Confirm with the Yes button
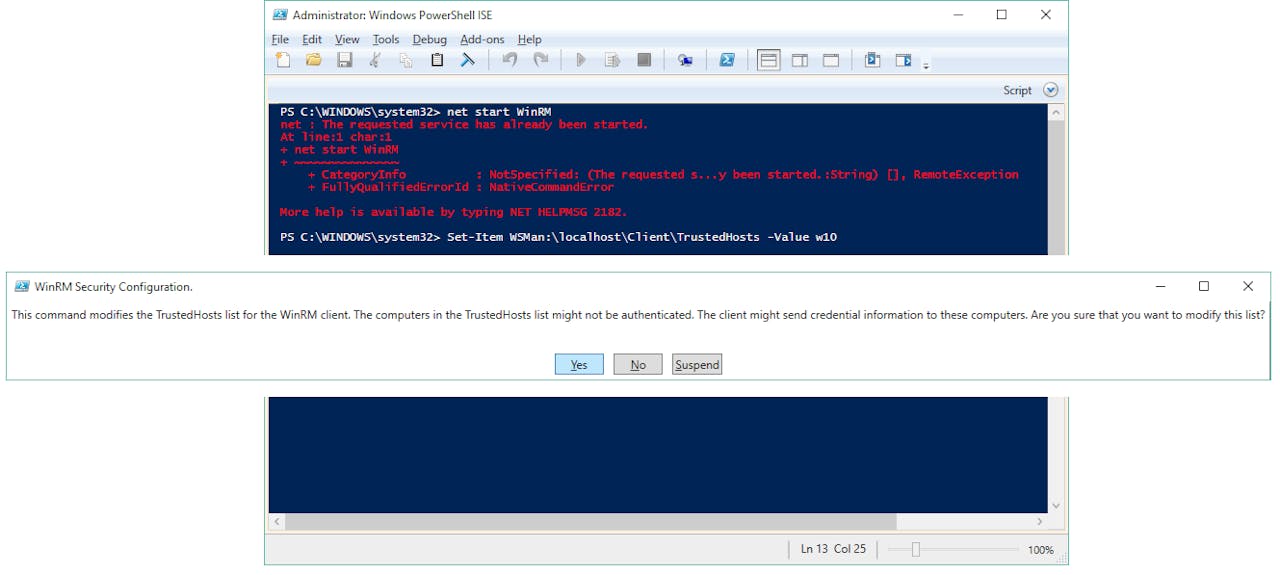This screenshot has width=1280, height=575. pyautogui.click(x=579, y=365)
